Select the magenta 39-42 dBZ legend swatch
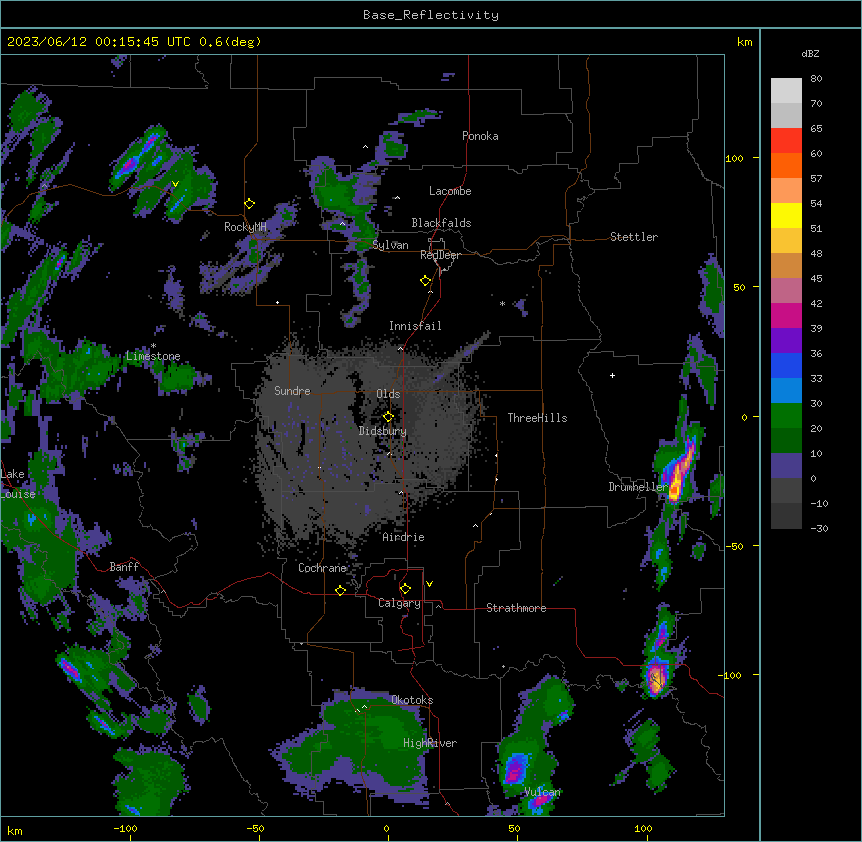This screenshot has width=862, height=842. tap(786, 315)
